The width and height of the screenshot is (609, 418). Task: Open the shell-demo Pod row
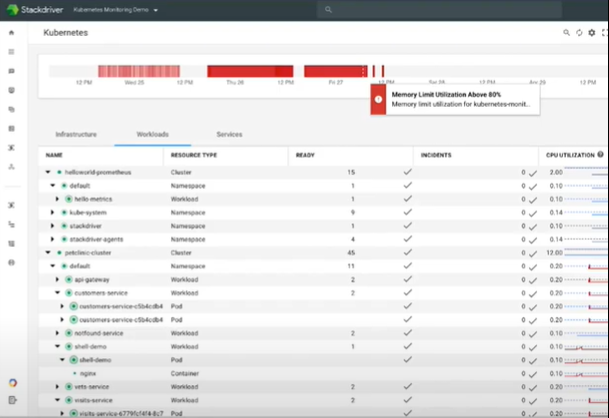(322, 360)
